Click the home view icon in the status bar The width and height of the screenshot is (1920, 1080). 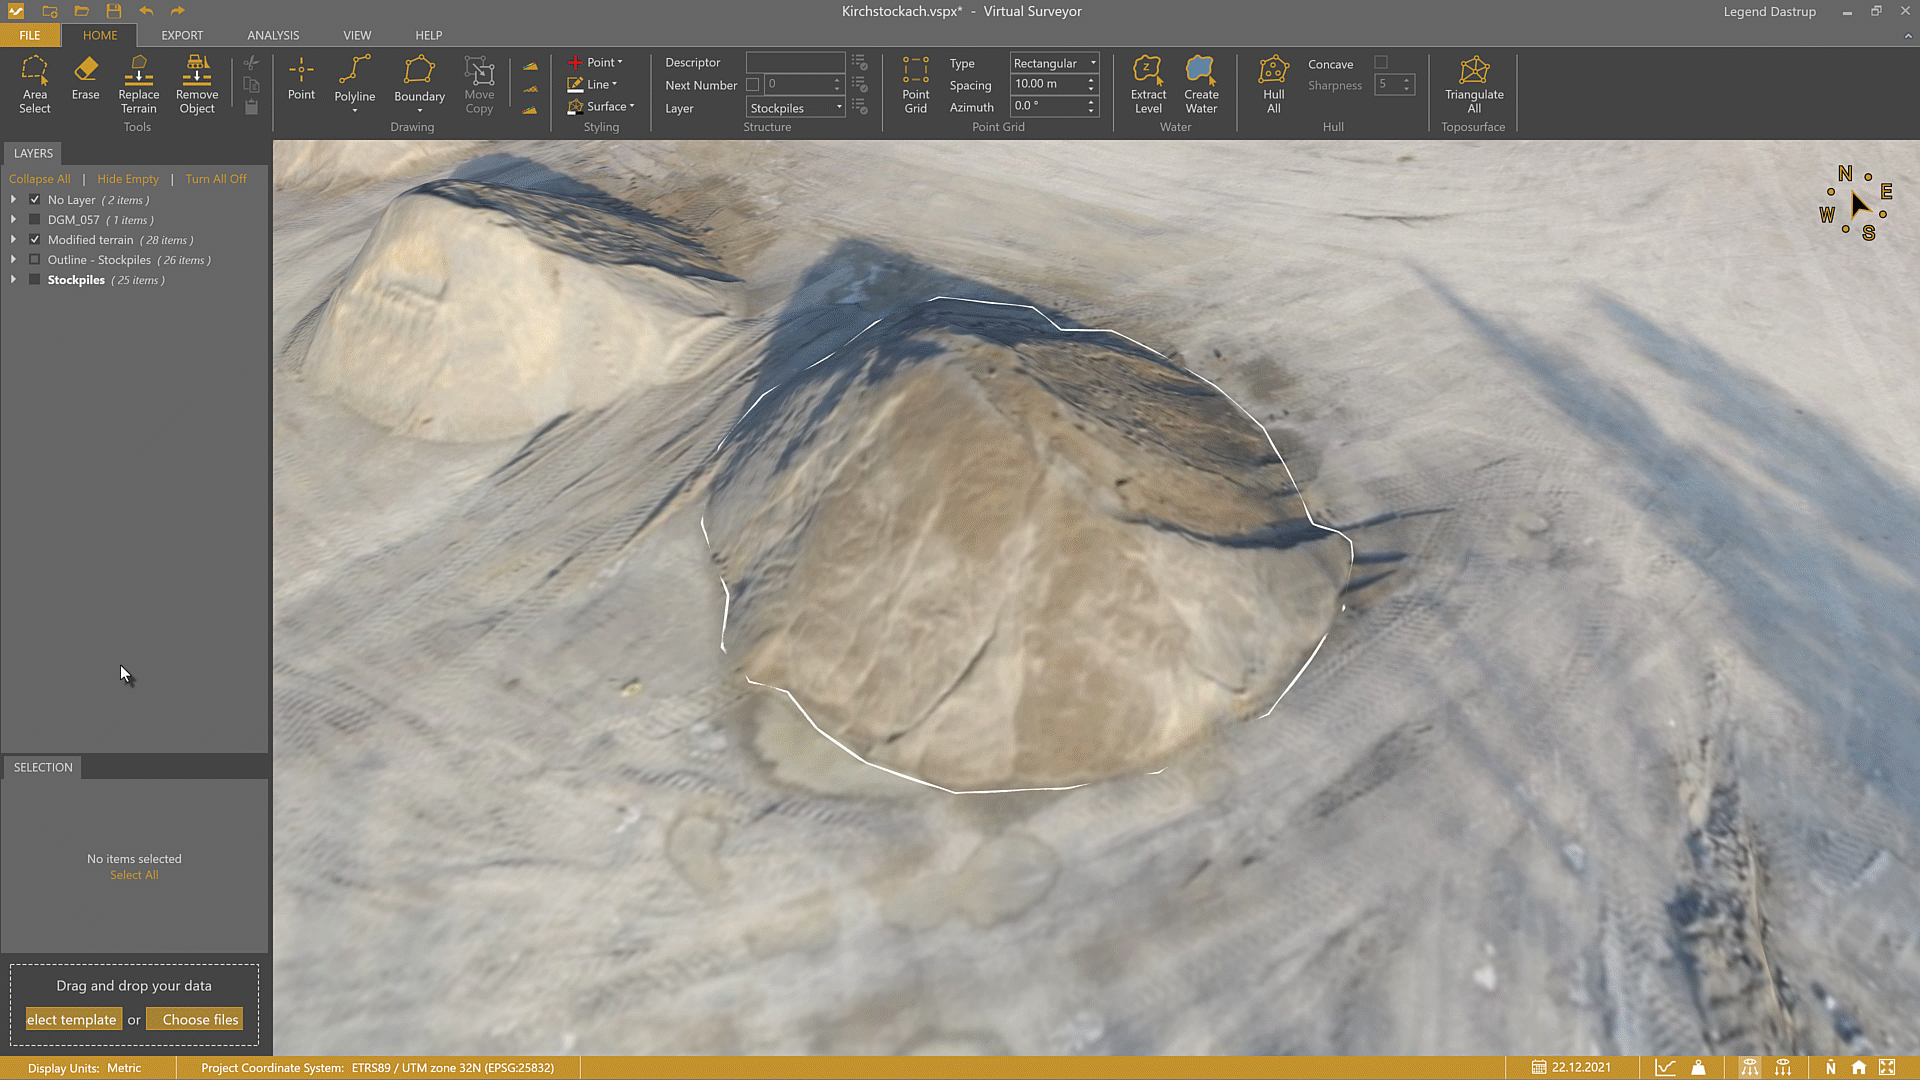[1858, 1067]
